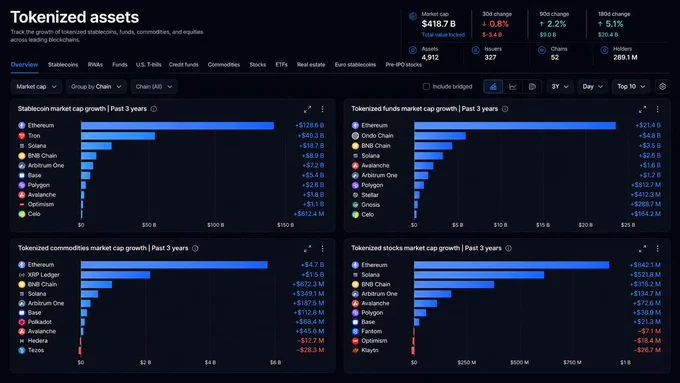
Task: Expand the Tokenized funds chart fullscreen
Action: pyautogui.click(x=642, y=109)
